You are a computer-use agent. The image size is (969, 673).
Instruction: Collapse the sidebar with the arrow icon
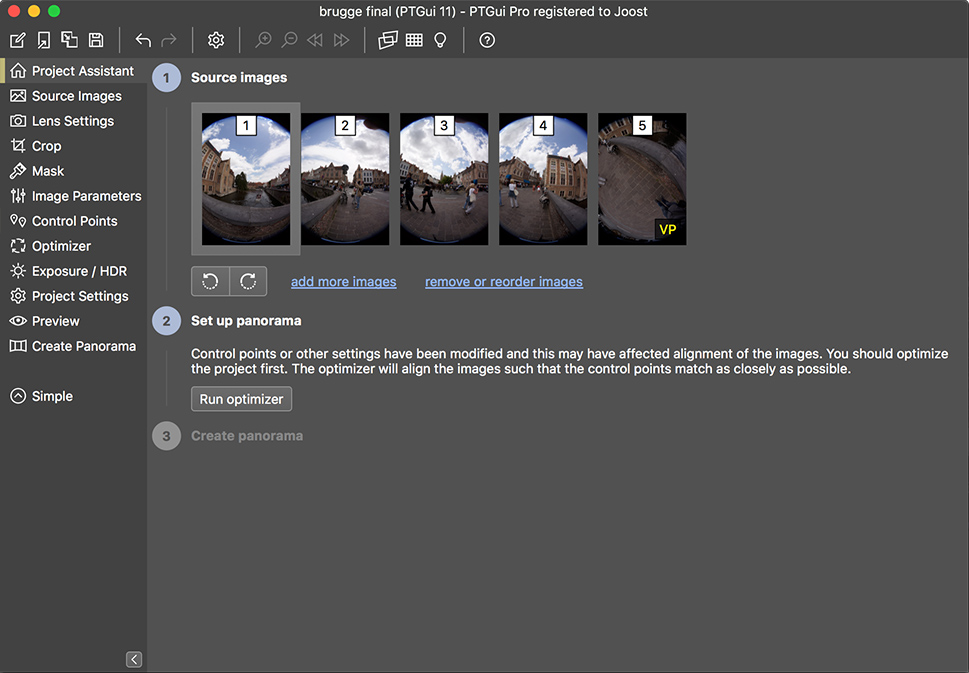point(134,659)
